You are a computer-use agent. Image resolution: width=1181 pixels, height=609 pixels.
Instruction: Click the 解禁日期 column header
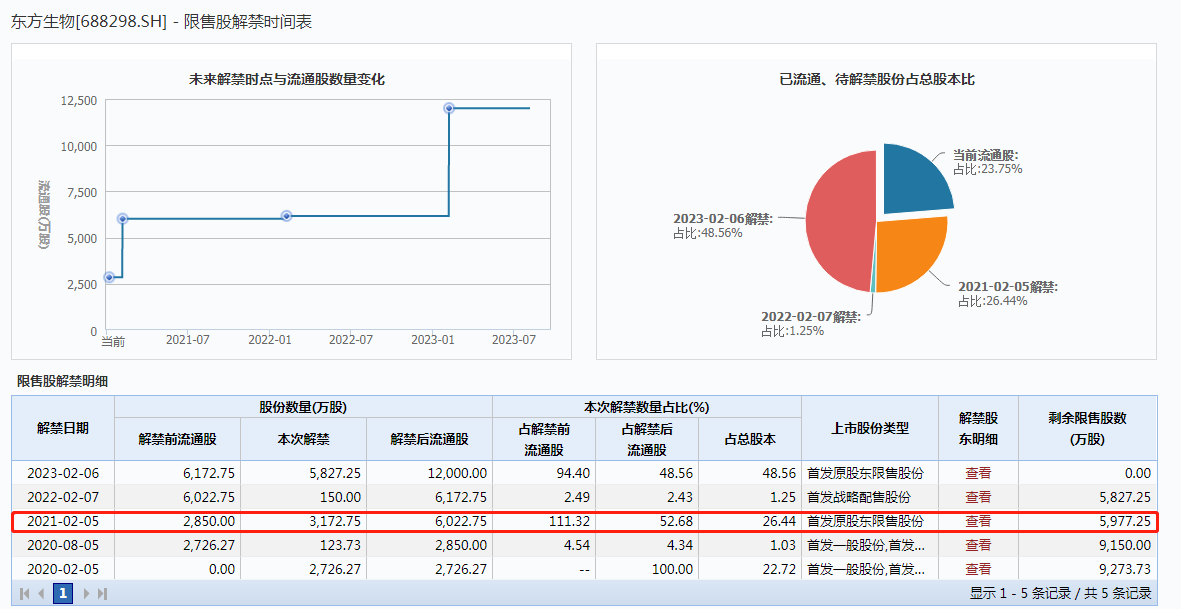63,428
